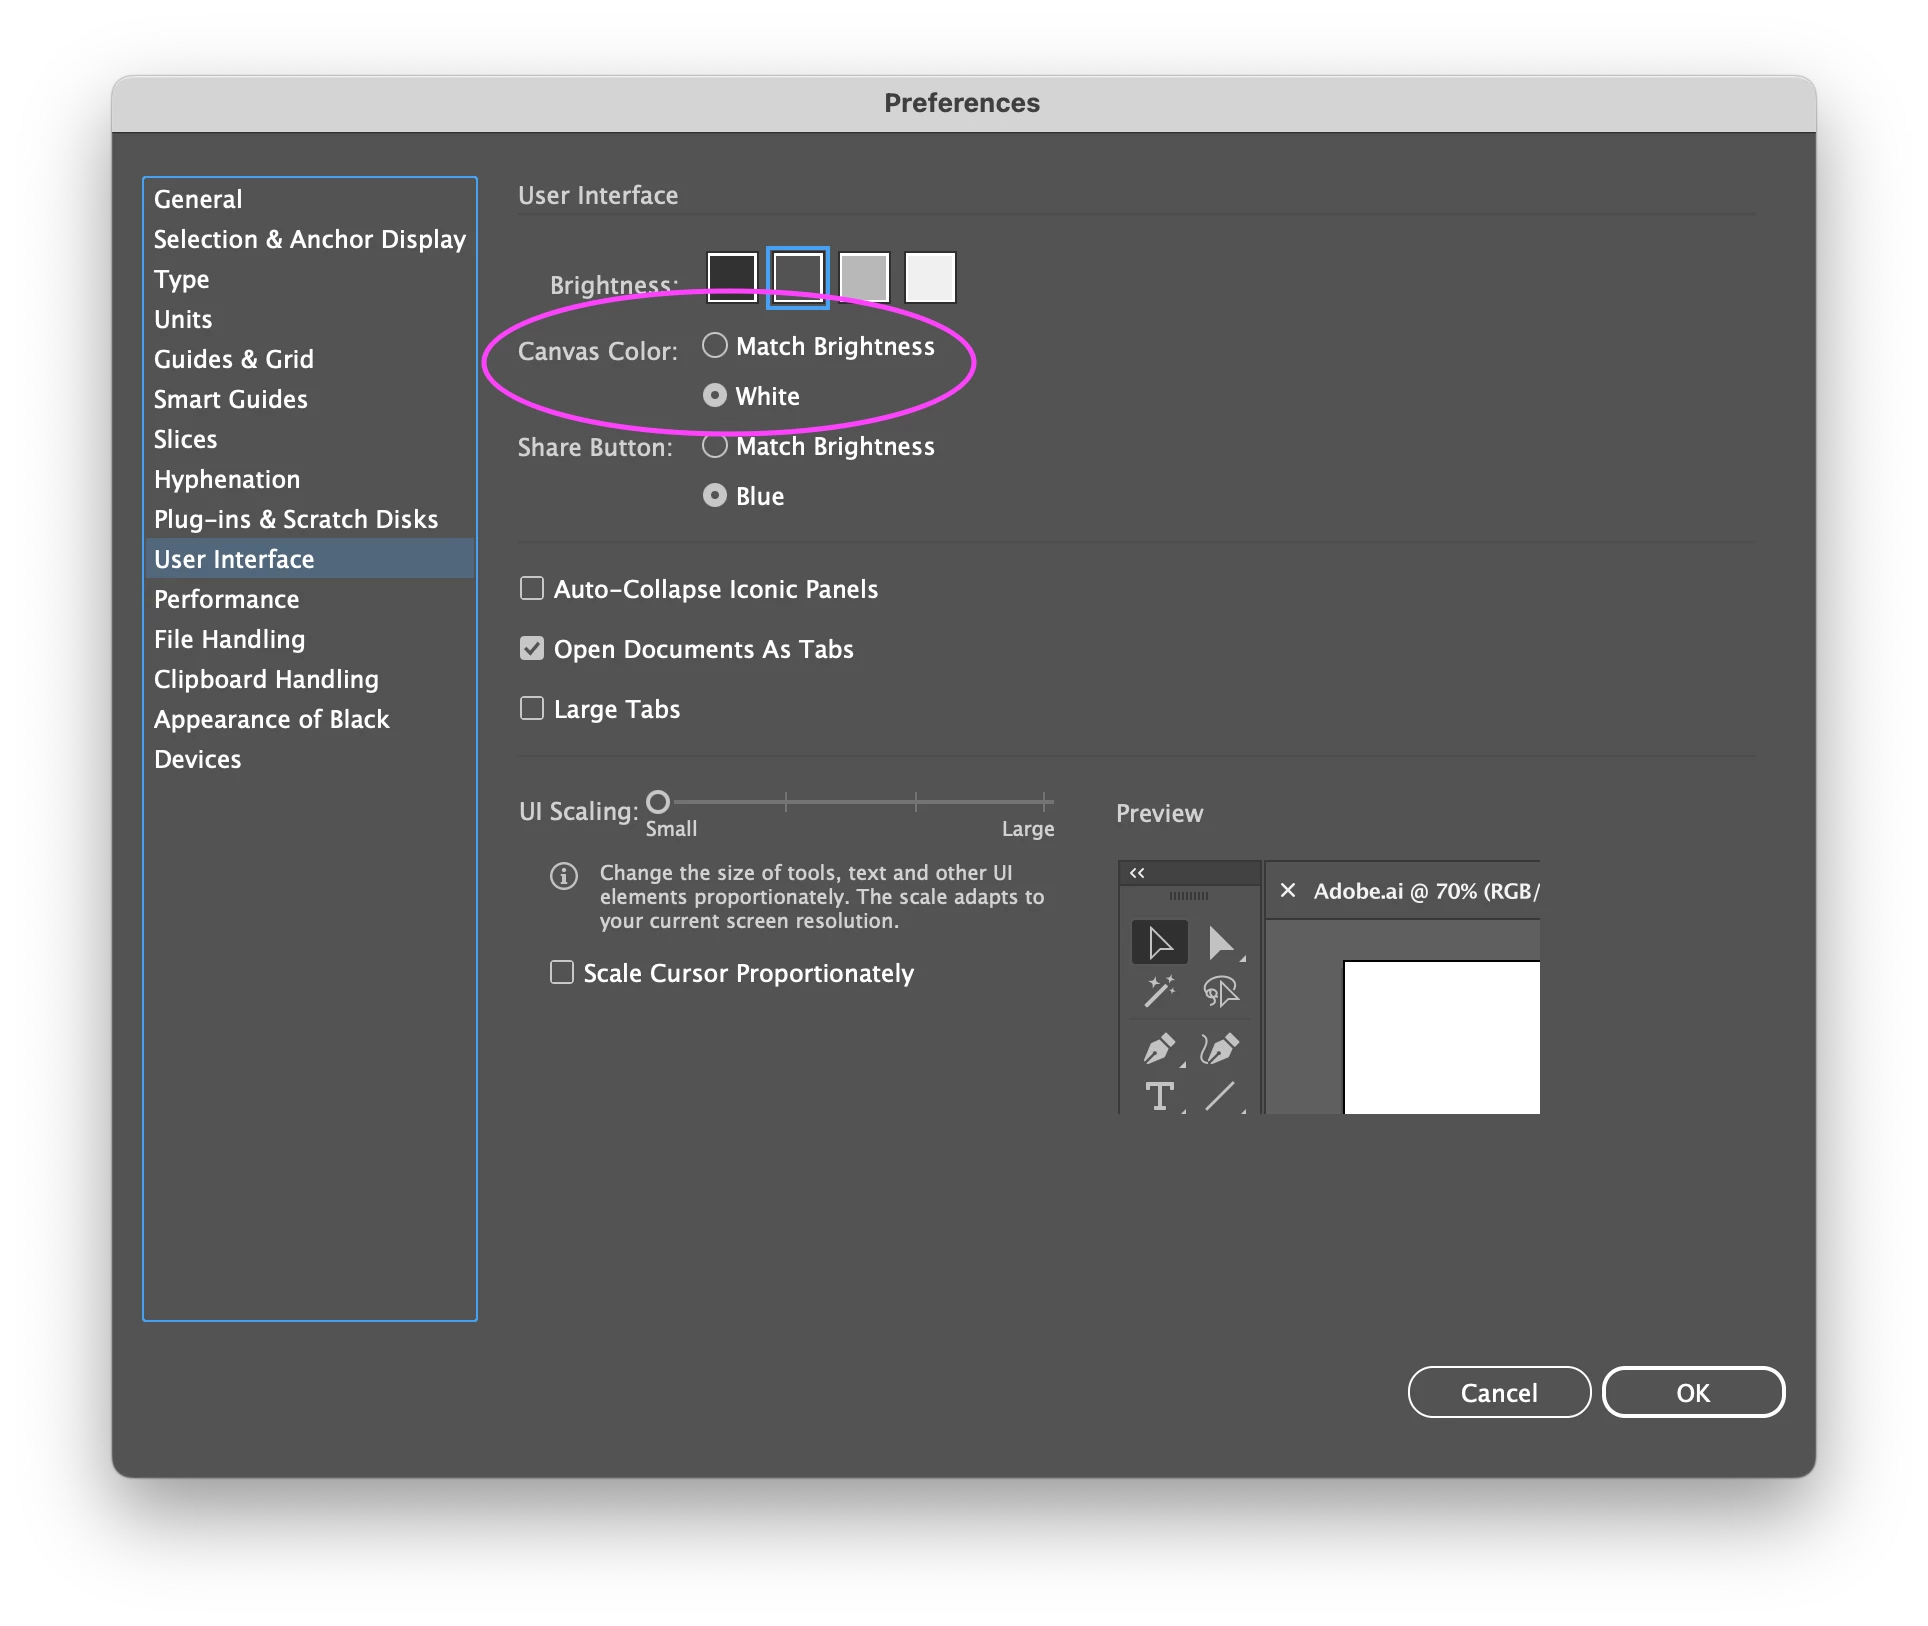The width and height of the screenshot is (1928, 1626).
Task: Close the Adobe.ai preview tab
Action: tap(1288, 890)
